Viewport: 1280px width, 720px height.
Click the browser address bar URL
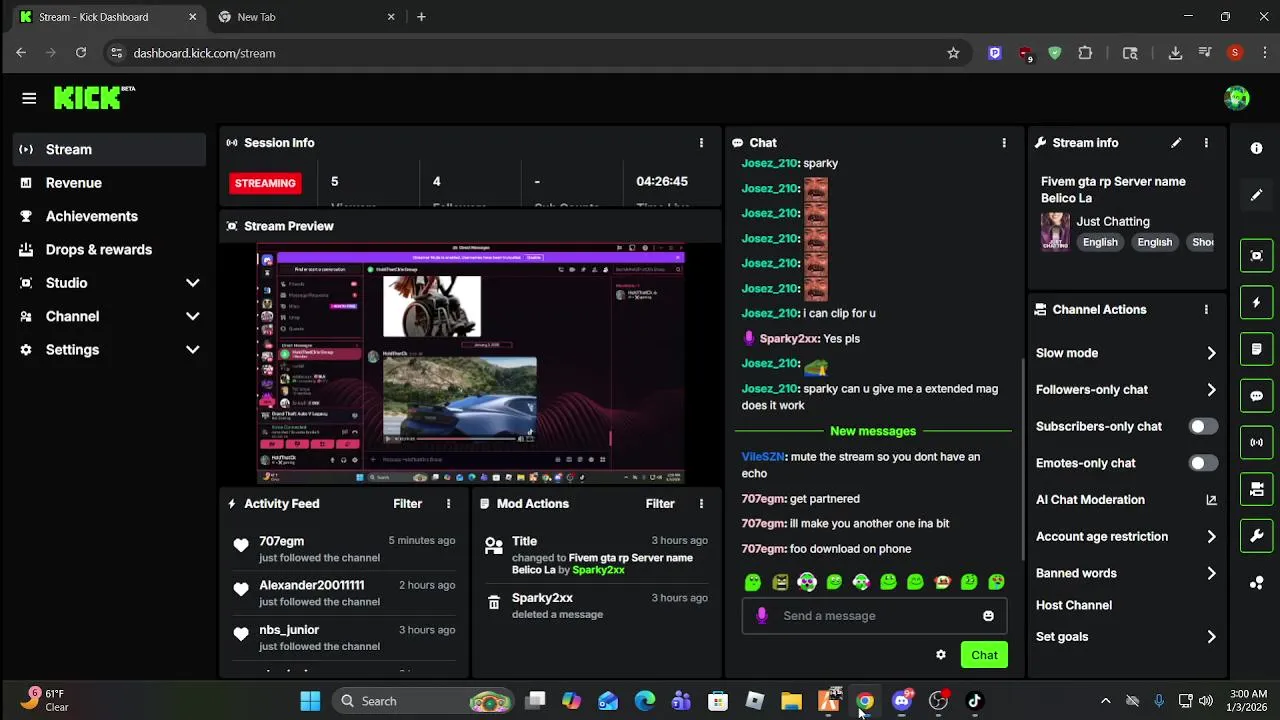204,53
